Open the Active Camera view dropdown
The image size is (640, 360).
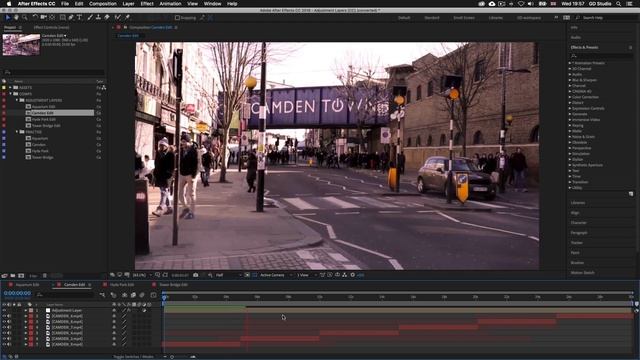276,275
